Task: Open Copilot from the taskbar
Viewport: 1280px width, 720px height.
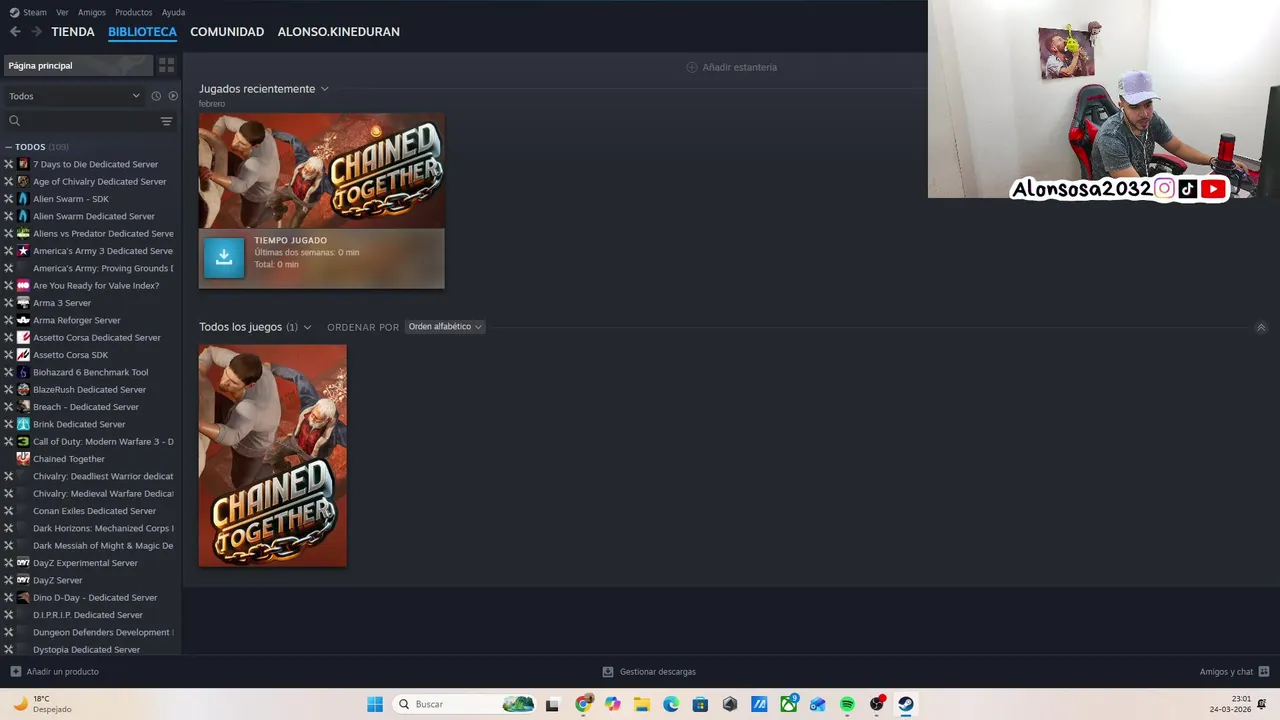Action: [613, 704]
